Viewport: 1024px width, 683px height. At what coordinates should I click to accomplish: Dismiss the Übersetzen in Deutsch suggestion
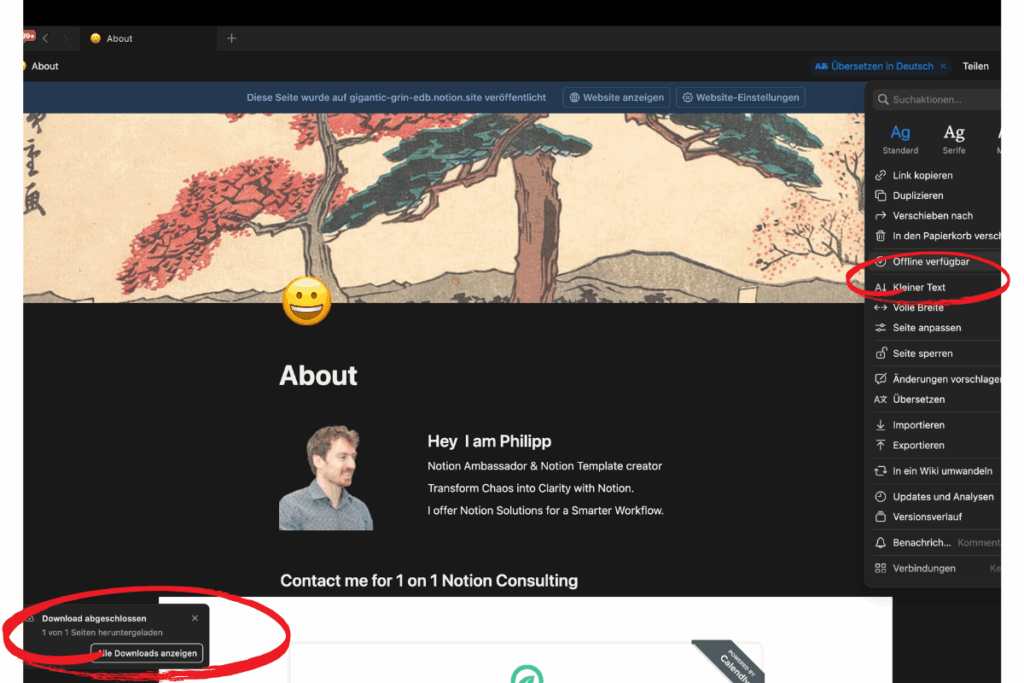943,66
